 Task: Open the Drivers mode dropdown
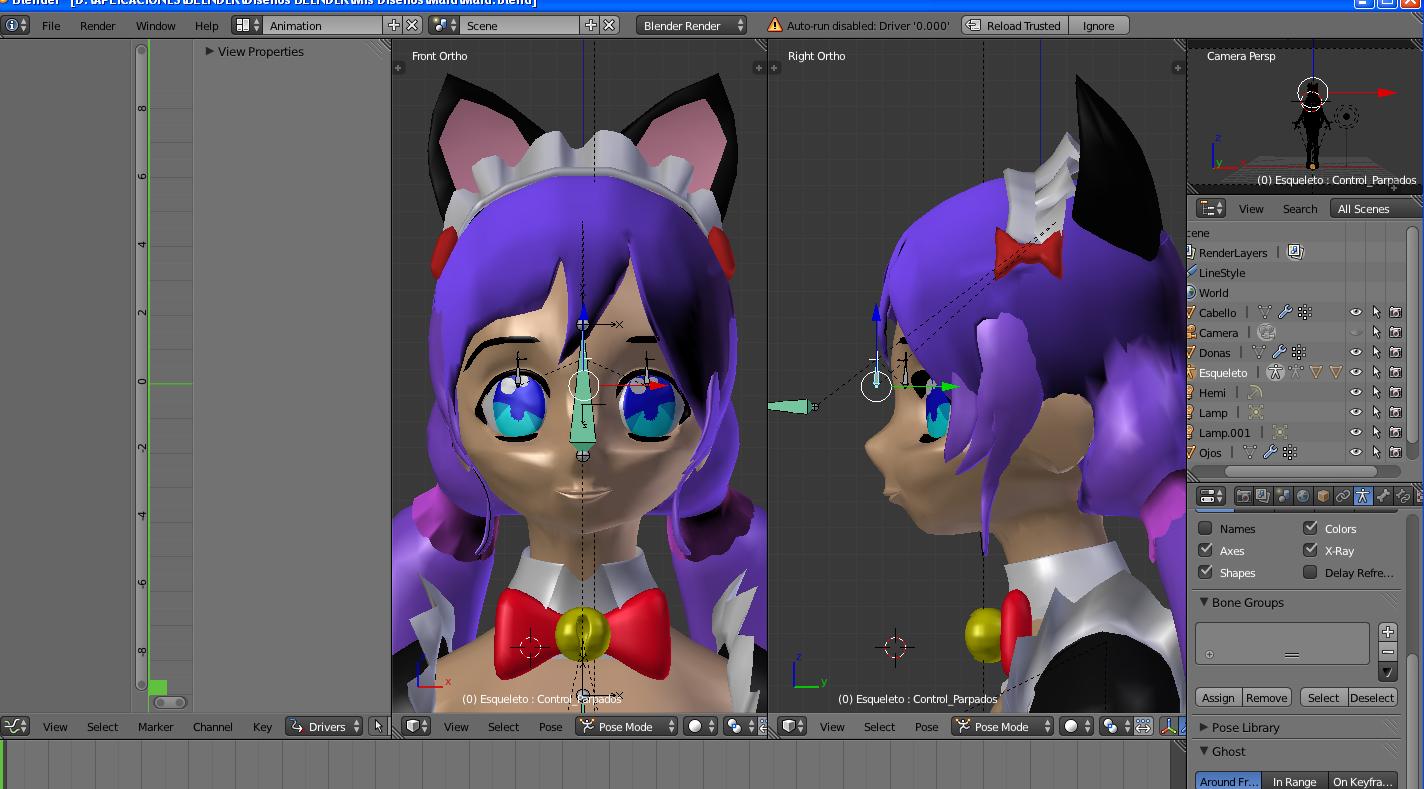[x=324, y=727]
